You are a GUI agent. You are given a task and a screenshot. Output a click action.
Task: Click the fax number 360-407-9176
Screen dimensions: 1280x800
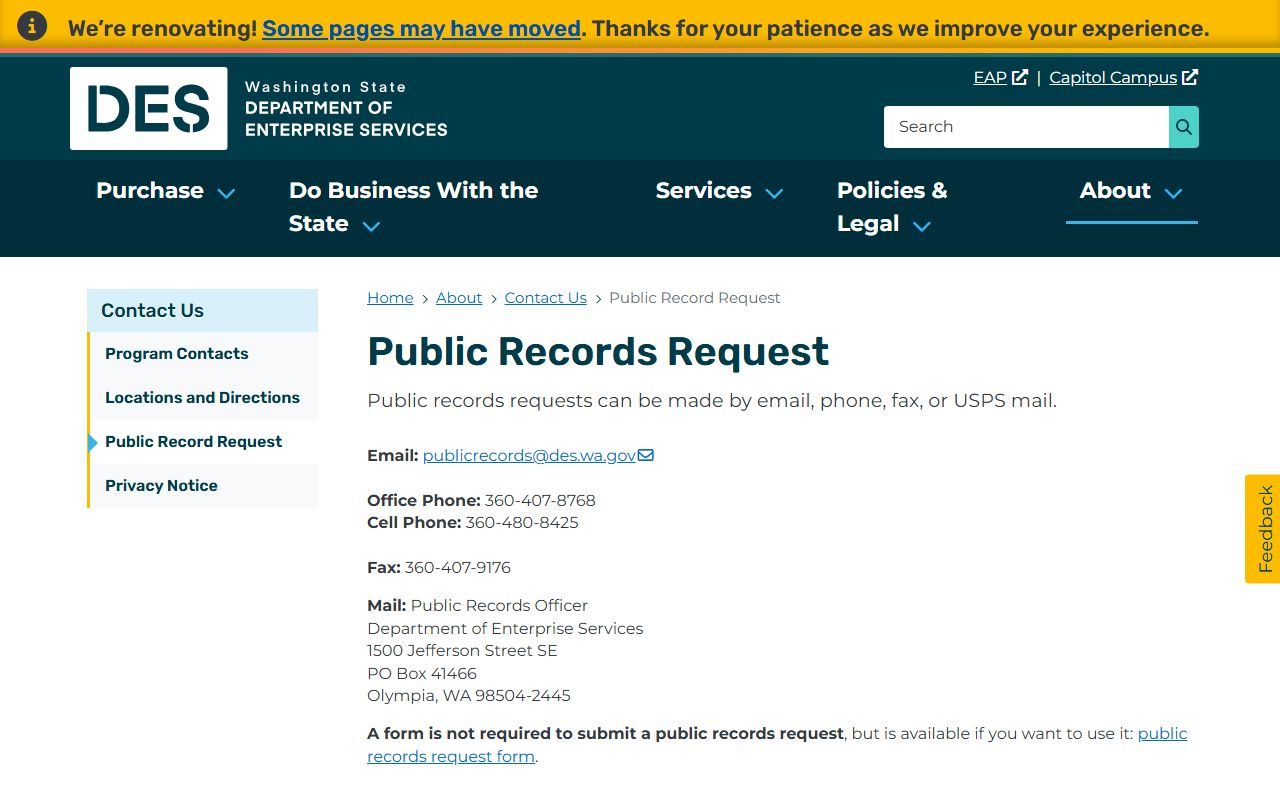pos(458,567)
